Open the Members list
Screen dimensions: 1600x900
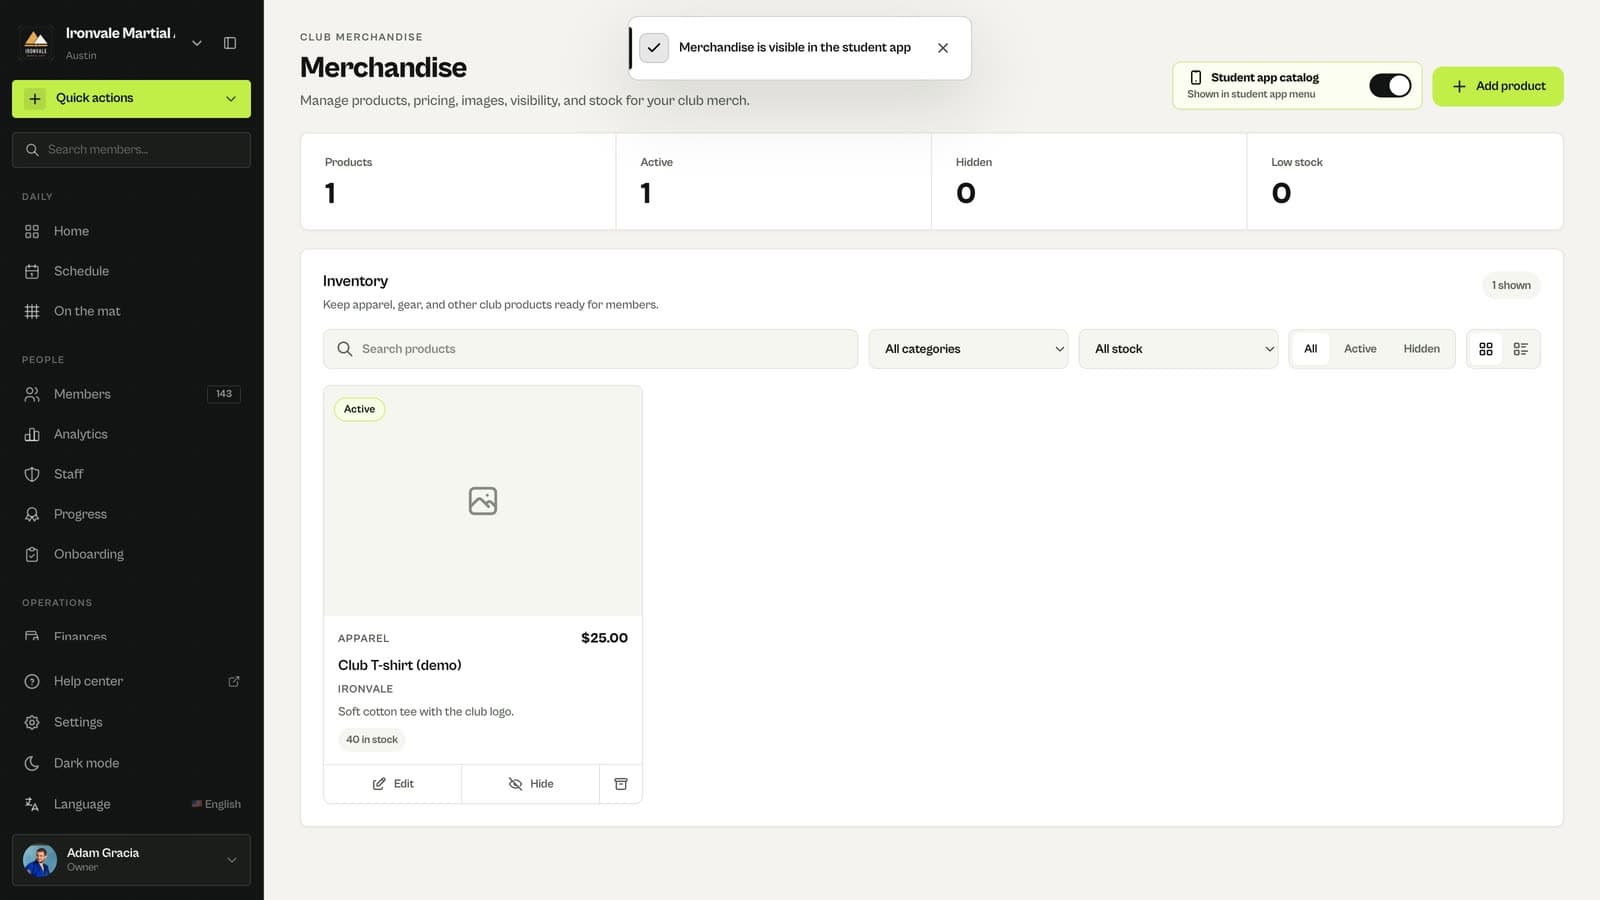point(131,394)
